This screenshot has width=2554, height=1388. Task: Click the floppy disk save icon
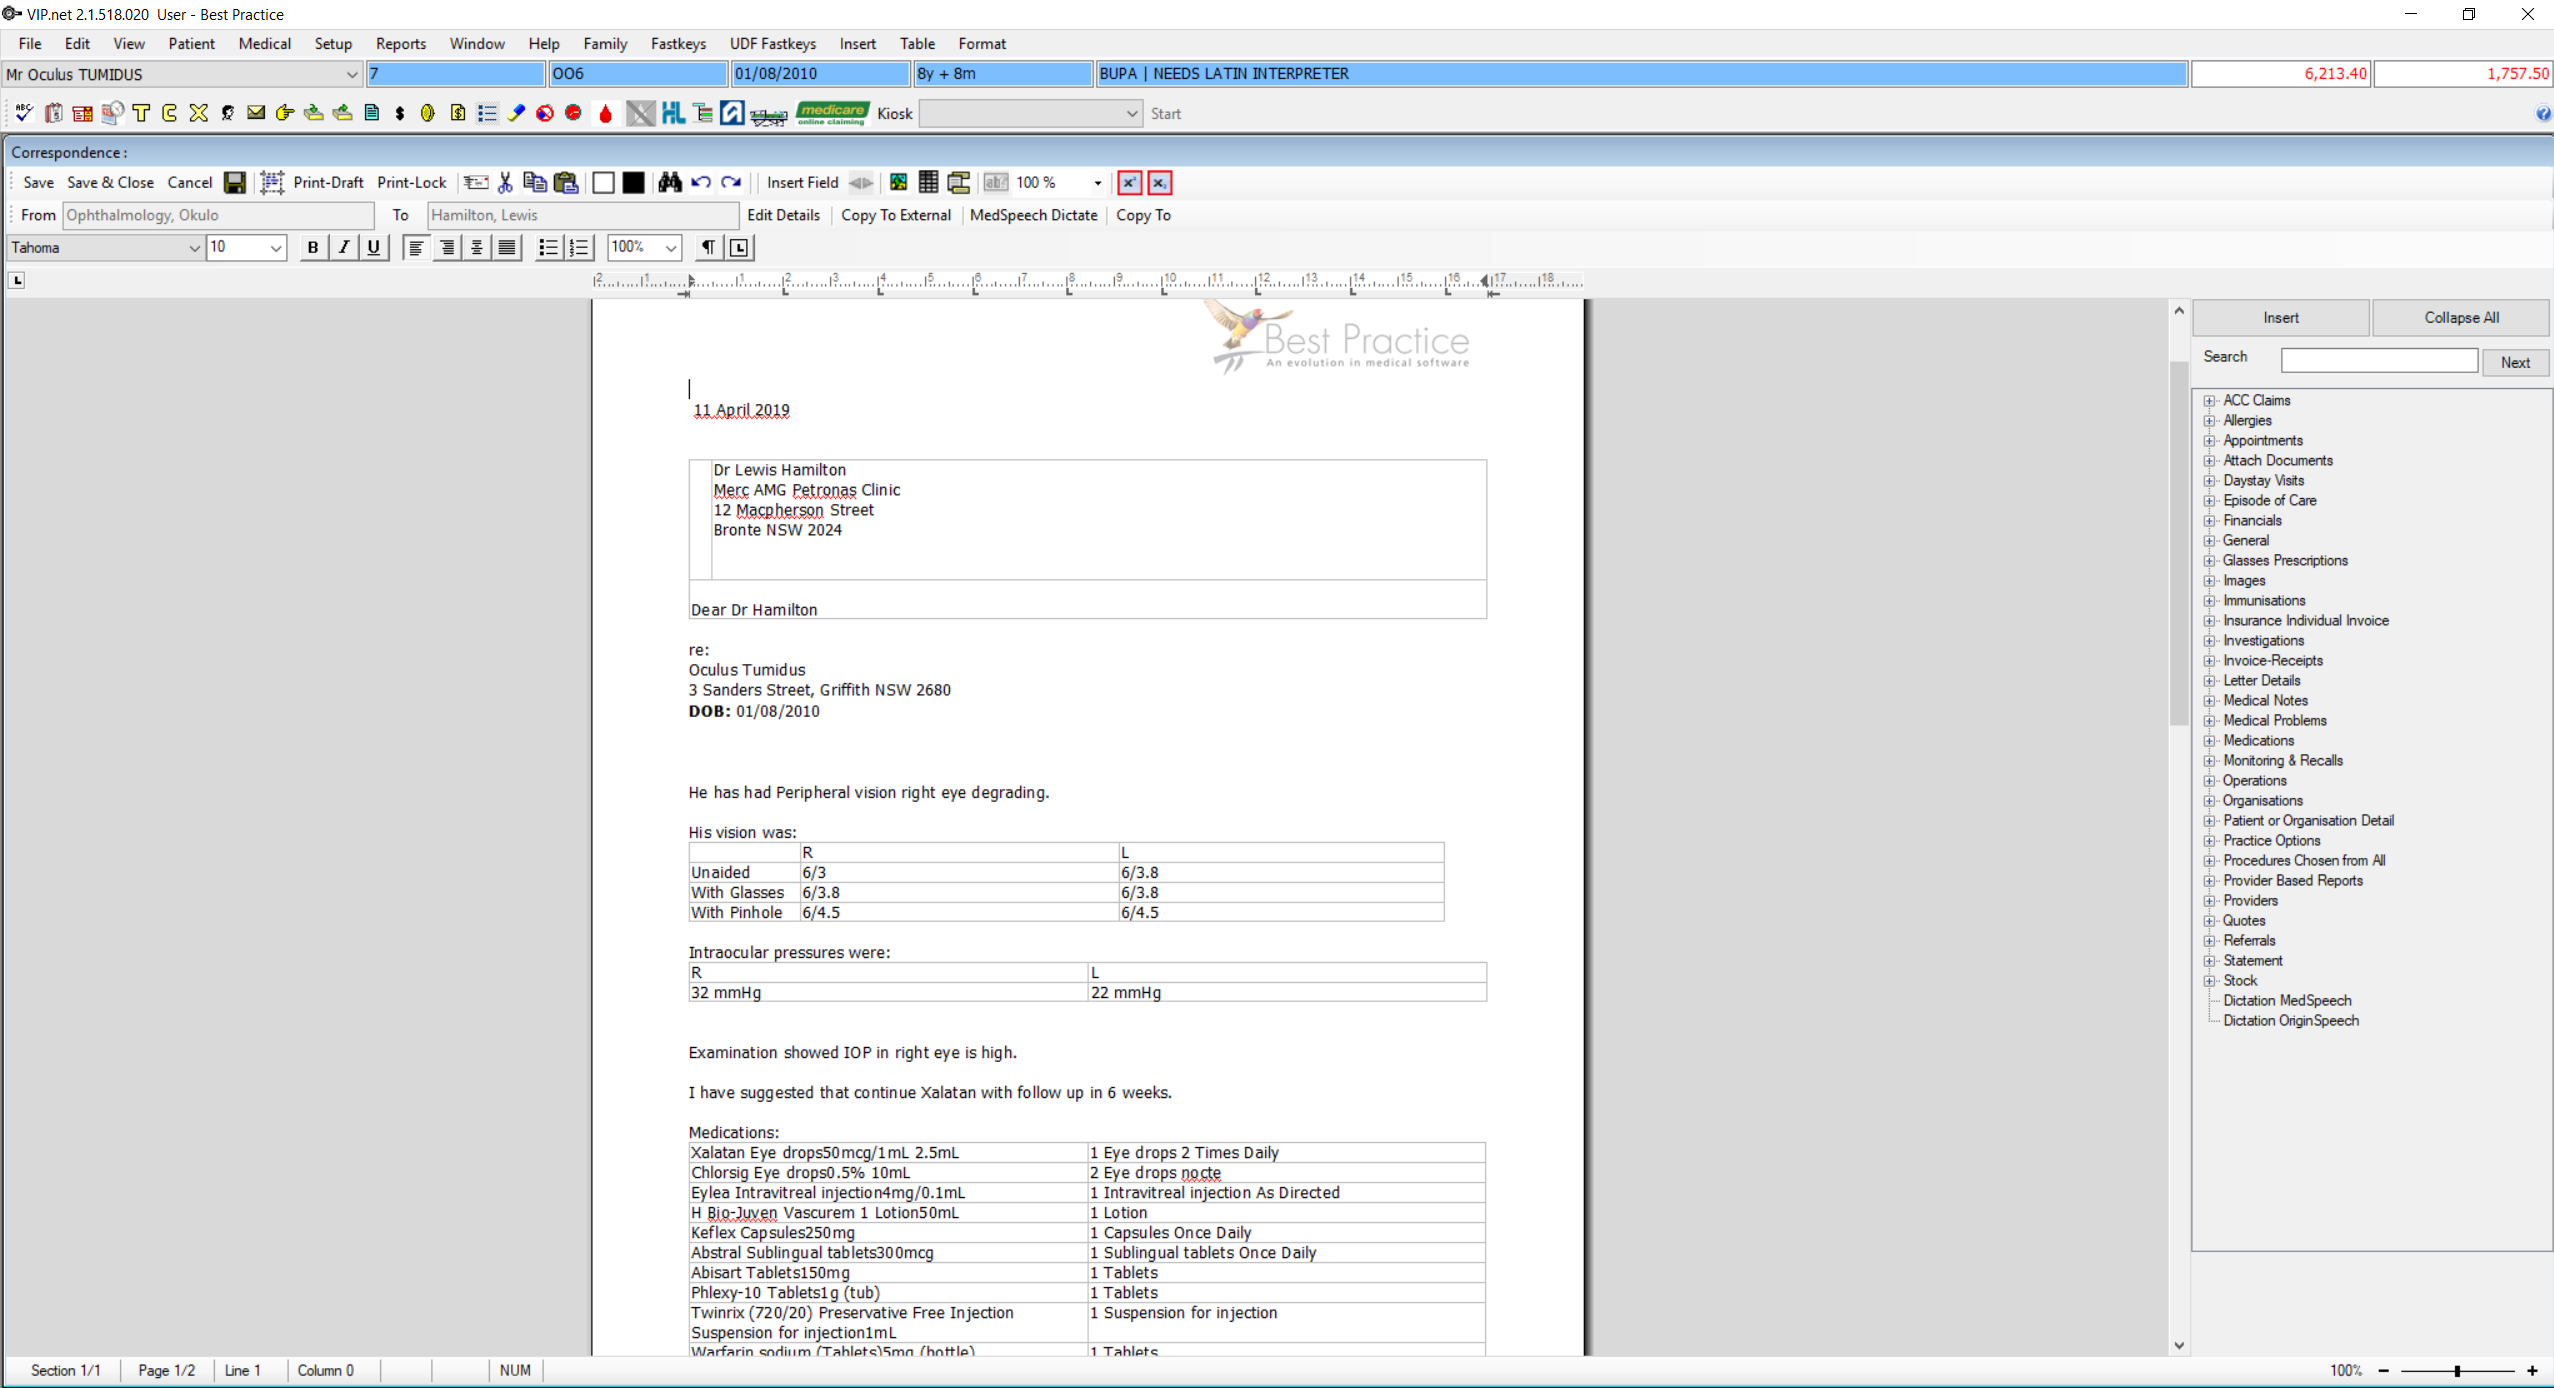[235, 182]
